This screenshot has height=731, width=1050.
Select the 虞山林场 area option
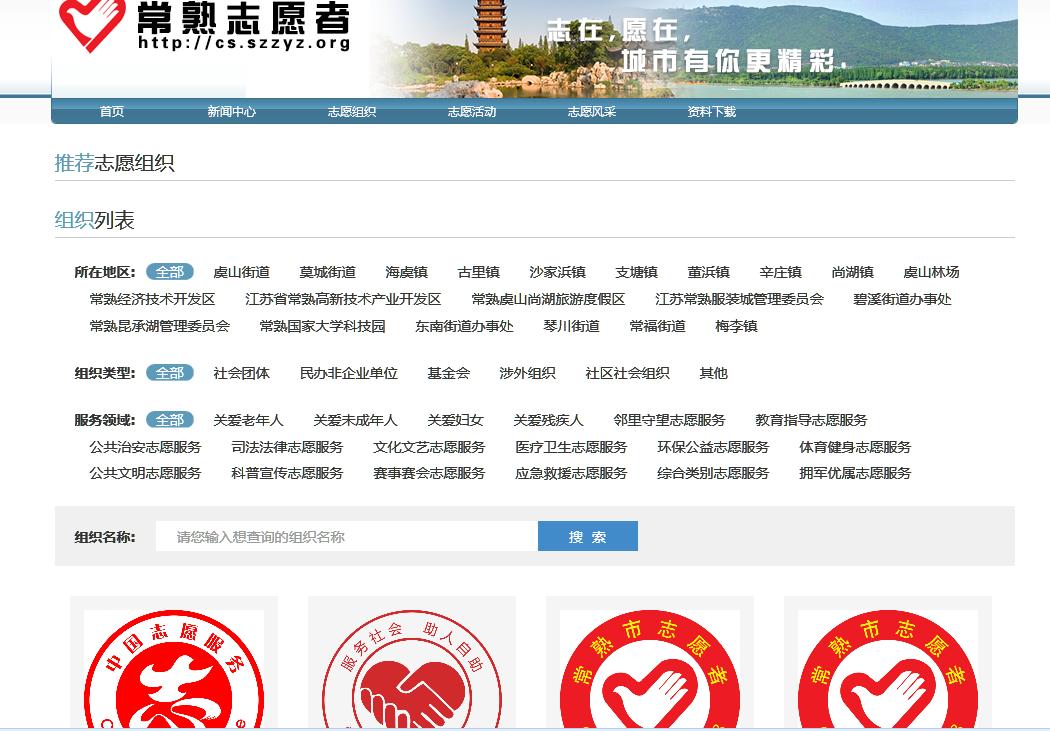coord(931,272)
